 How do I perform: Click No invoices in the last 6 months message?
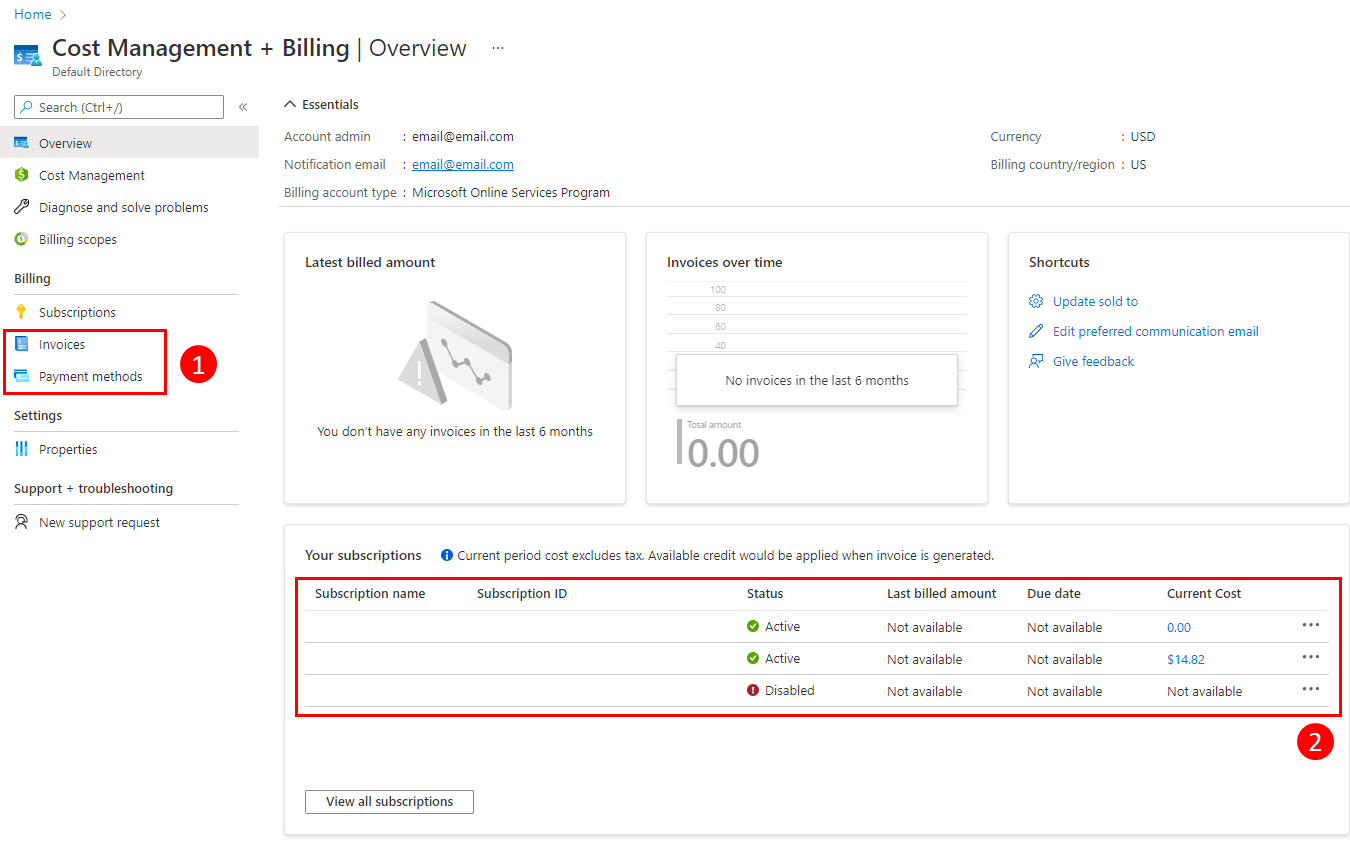click(x=817, y=380)
